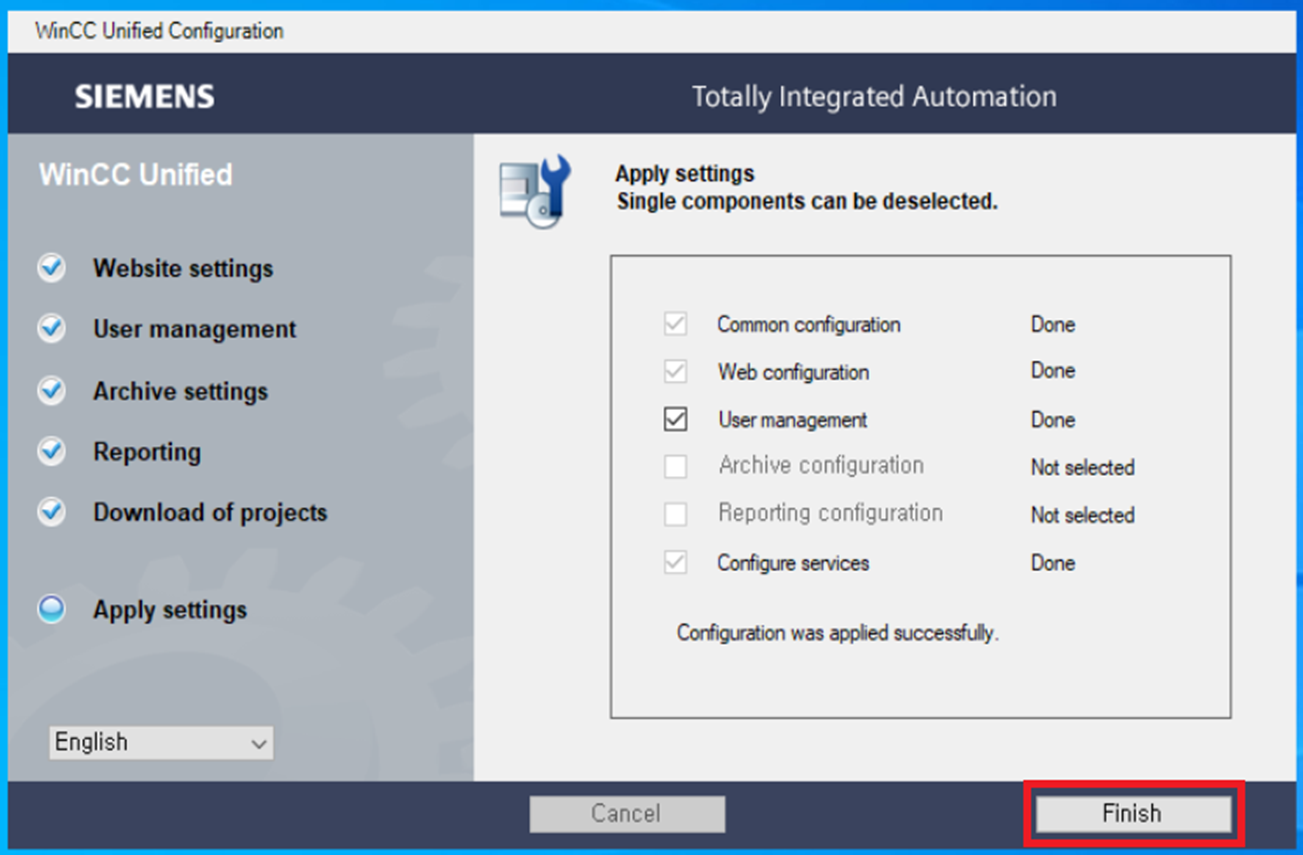This screenshot has width=1303, height=855.
Task: Click the server and wrench settings icon
Action: (535, 191)
